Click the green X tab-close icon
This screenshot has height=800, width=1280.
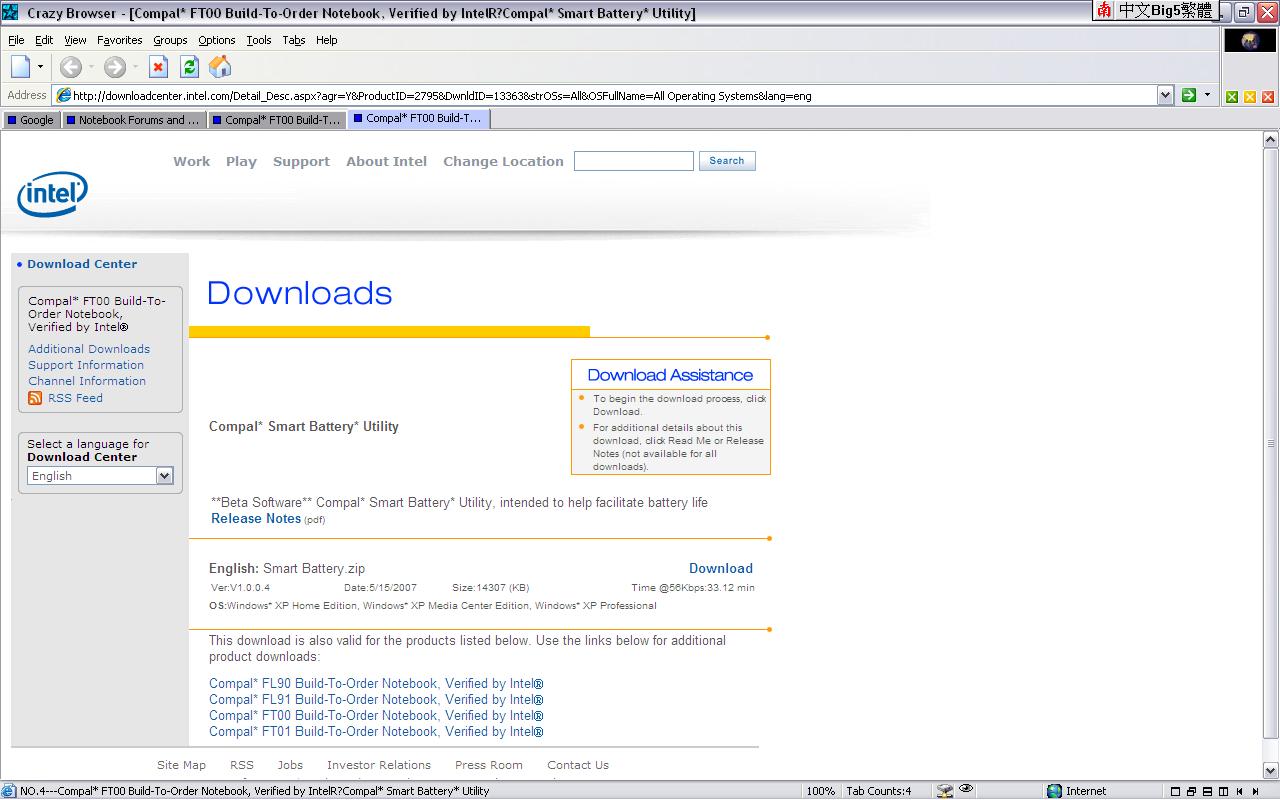(1232, 97)
